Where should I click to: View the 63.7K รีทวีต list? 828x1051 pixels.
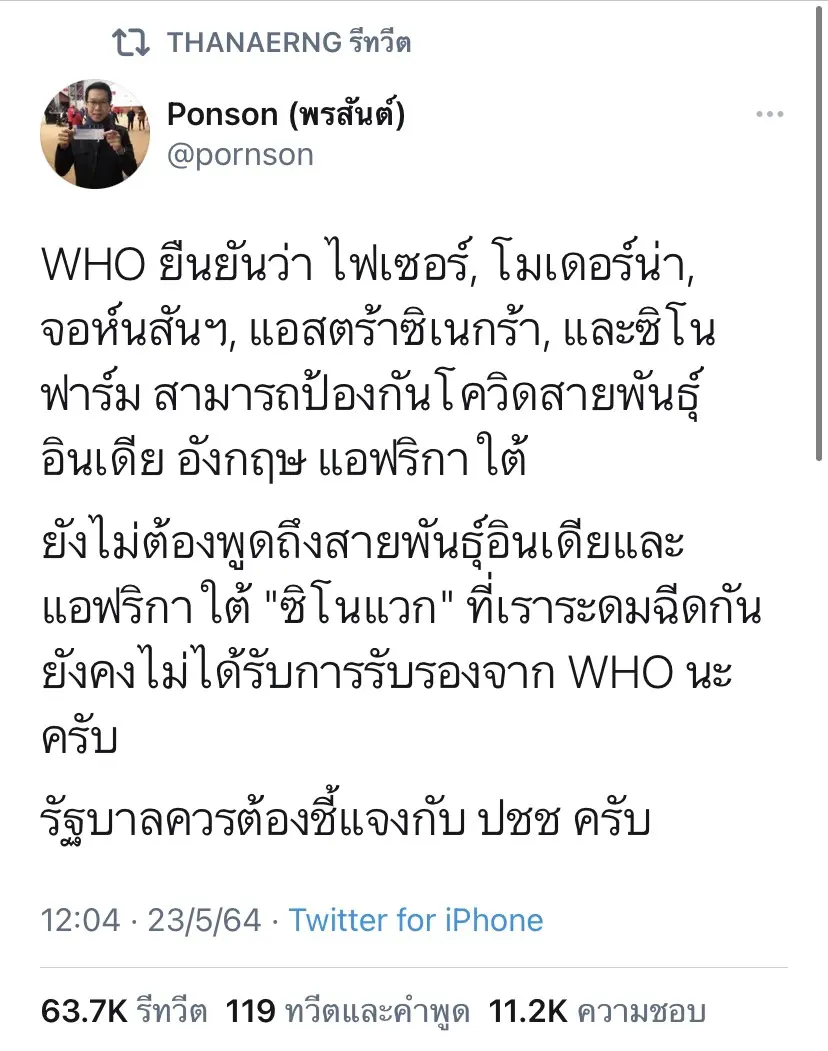(124, 1012)
